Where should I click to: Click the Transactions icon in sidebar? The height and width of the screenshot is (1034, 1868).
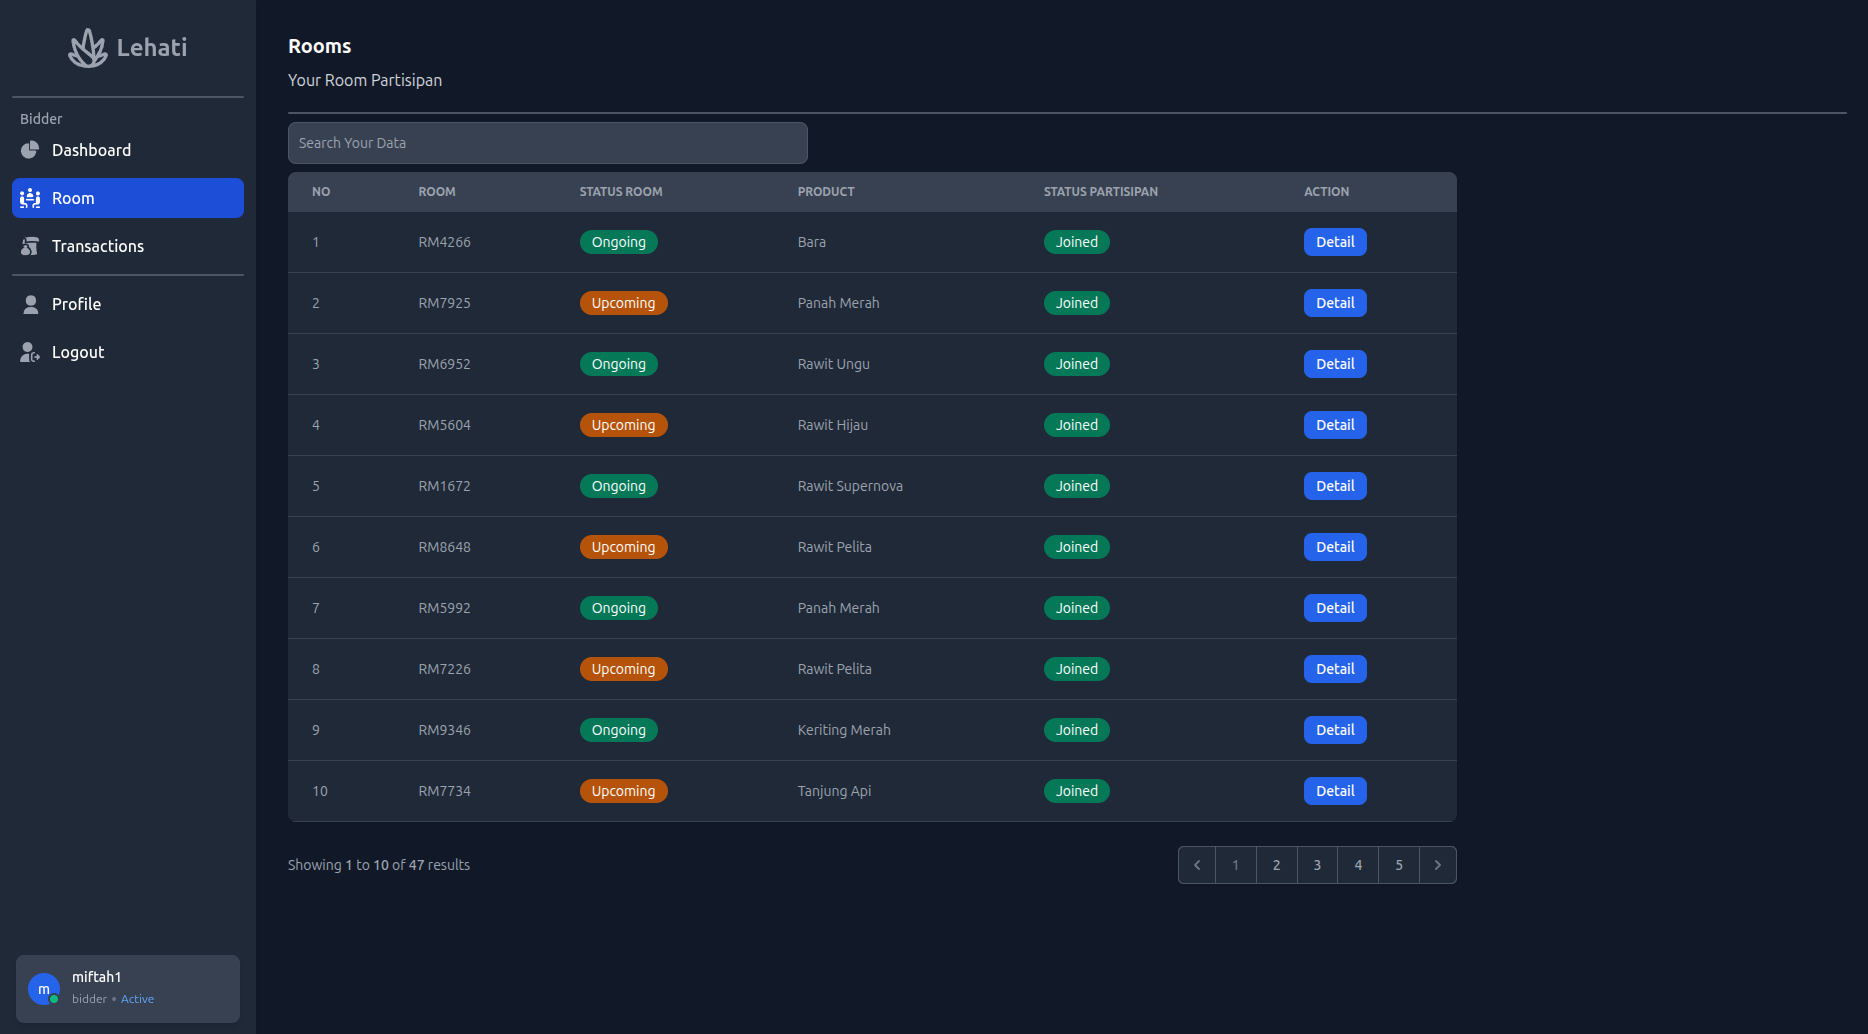[x=30, y=246]
